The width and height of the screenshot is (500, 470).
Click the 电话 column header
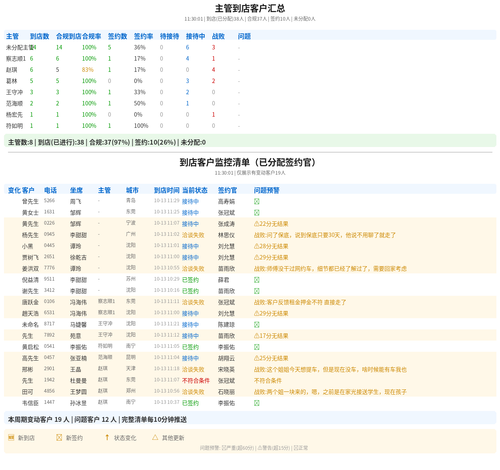[x=51, y=190]
